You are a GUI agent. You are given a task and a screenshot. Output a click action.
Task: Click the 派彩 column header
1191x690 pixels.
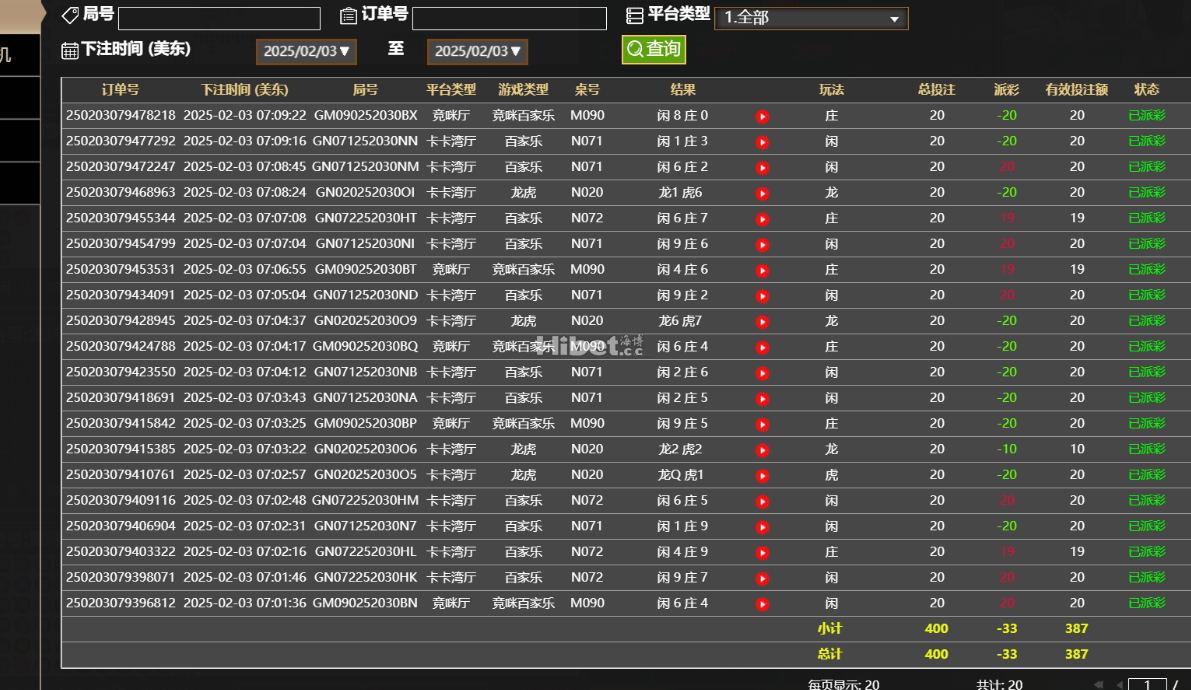tap(1006, 90)
